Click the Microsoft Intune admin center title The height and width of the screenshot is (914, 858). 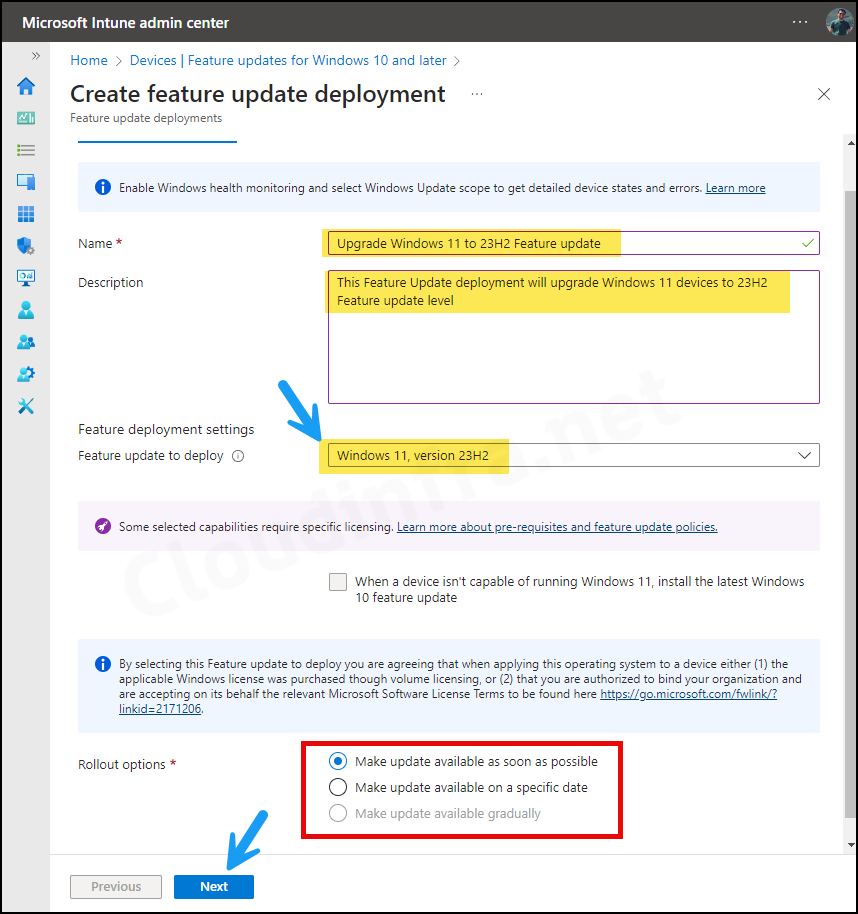pyautogui.click(x=125, y=23)
